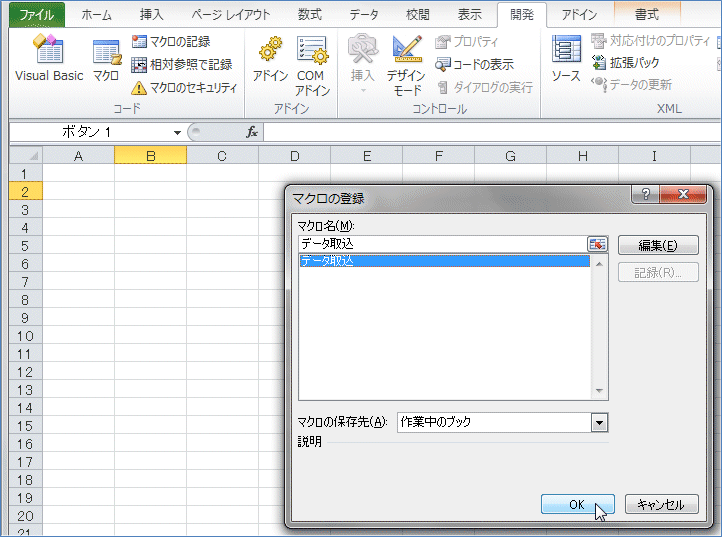Switch to the 数式 tab

[309, 15]
